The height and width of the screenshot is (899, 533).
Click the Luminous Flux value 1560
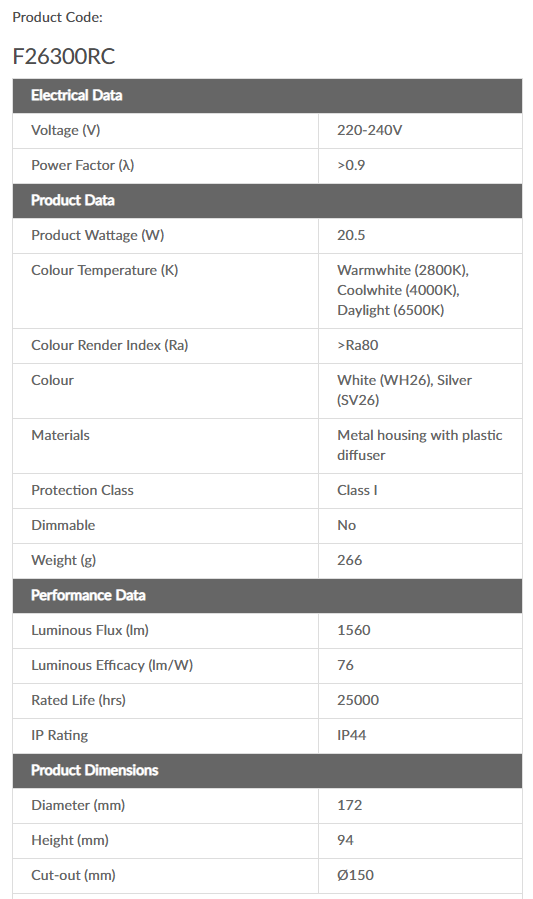point(354,631)
